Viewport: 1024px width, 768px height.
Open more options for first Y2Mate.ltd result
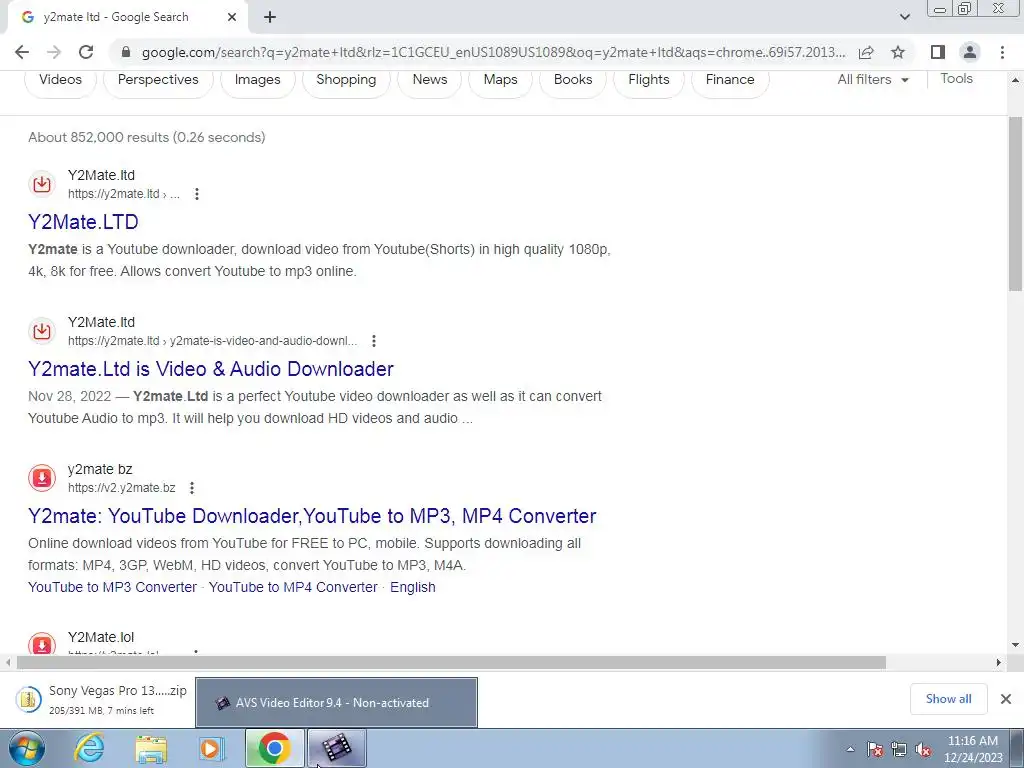pyautogui.click(x=197, y=194)
